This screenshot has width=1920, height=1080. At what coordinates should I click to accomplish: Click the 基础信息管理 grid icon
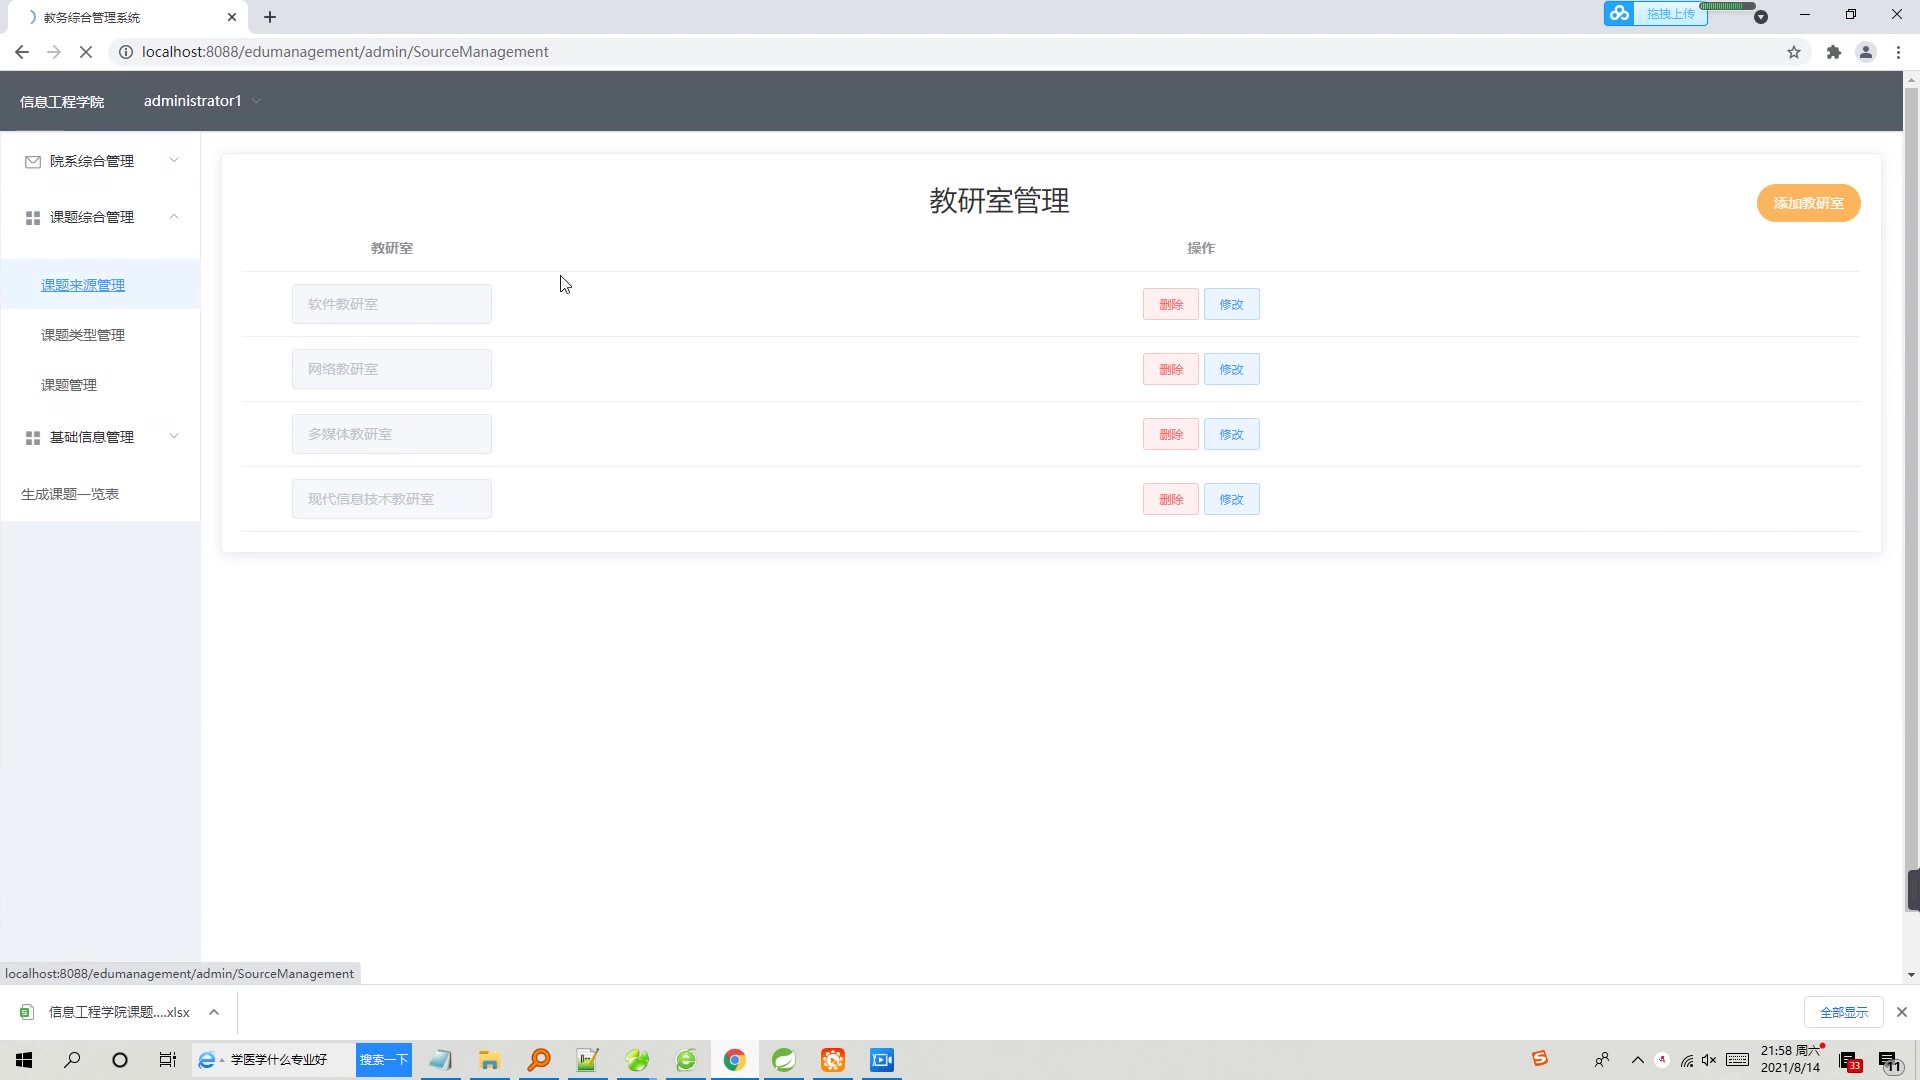32,437
